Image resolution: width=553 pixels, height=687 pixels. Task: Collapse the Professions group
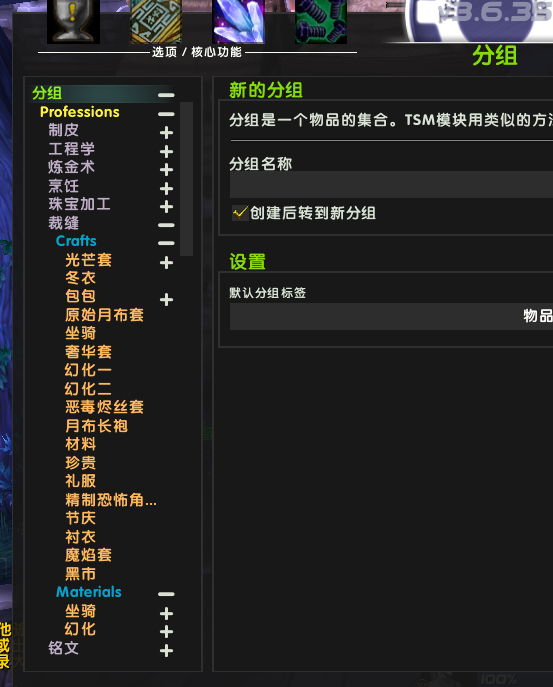pyautogui.click(x=166, y=114)
